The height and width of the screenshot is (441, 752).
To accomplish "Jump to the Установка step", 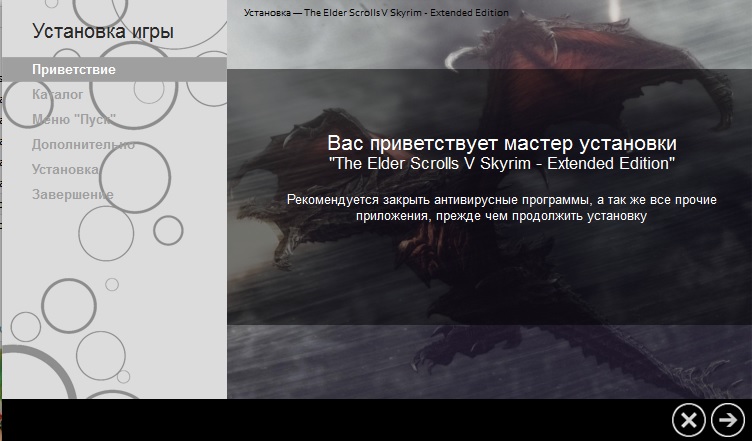I will [x=66, y=170].
